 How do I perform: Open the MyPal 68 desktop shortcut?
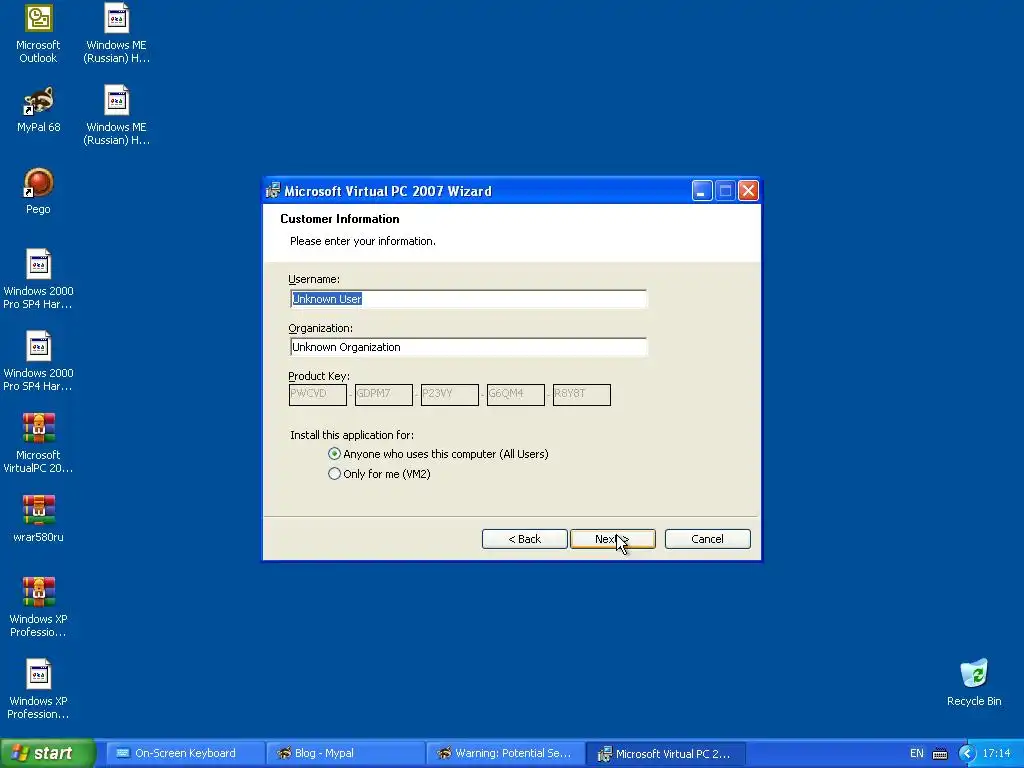(38, 110)
